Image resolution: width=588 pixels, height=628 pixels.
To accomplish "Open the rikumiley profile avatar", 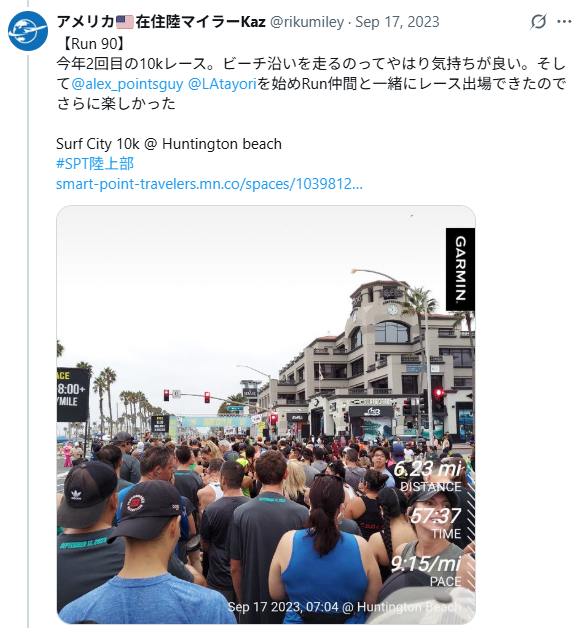I will 28,31.
